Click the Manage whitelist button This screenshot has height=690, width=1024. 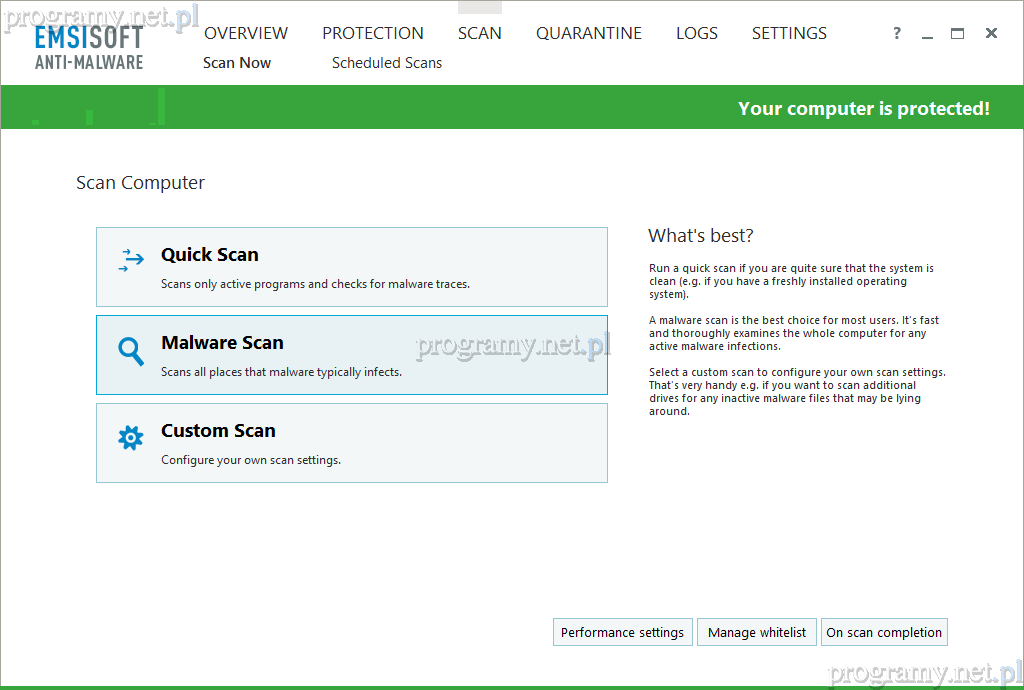tap(757, 633)
